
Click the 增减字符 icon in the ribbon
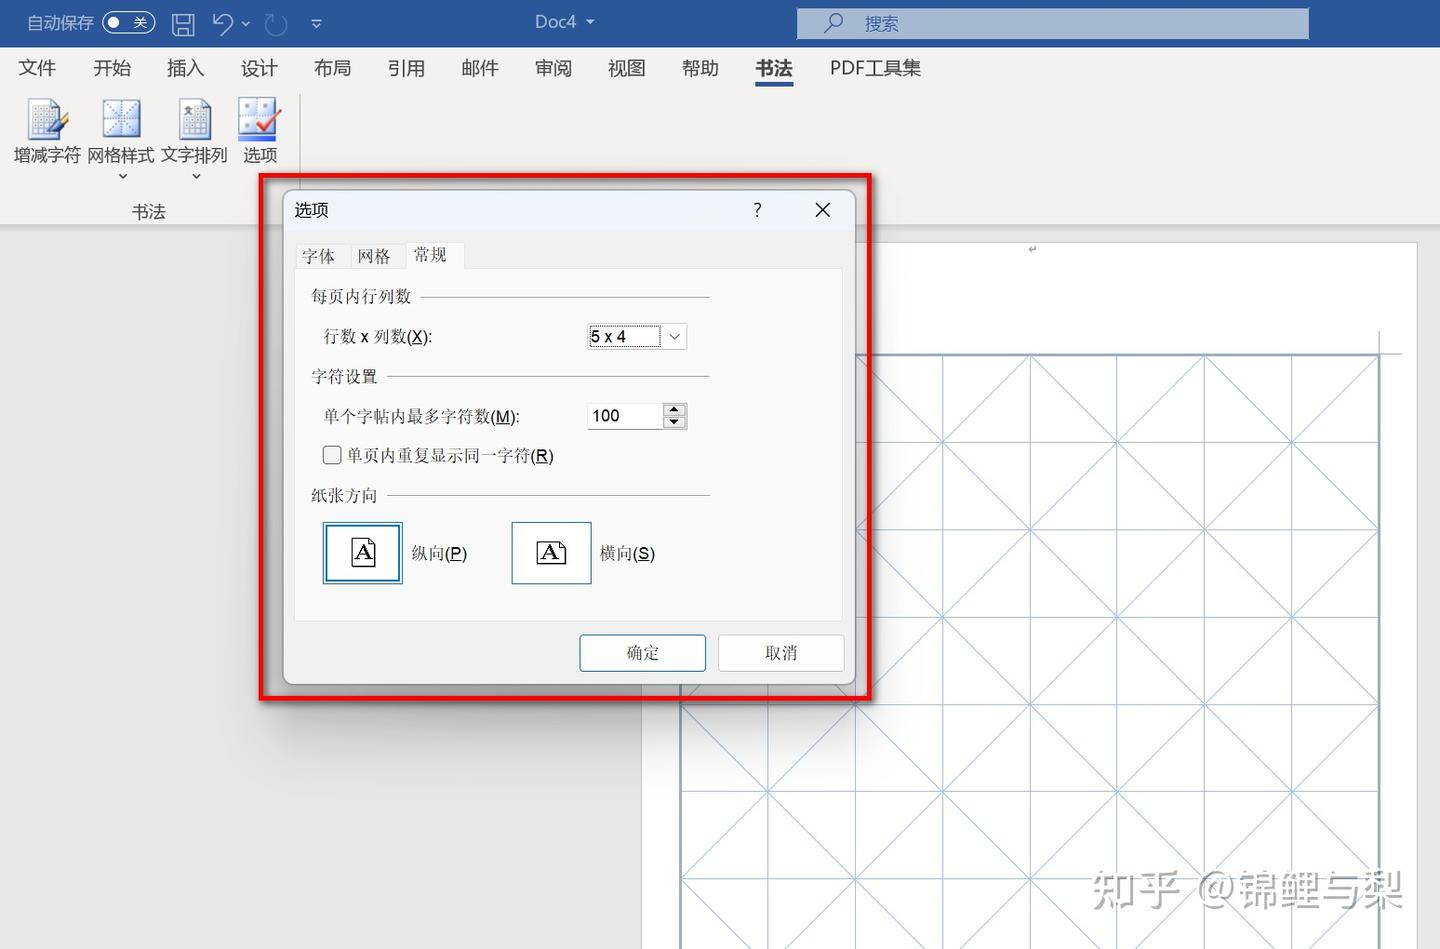tap(46, 119)
